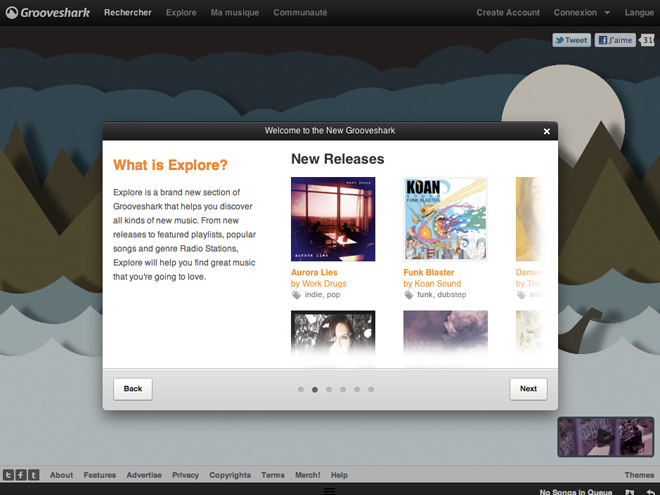Open the Merch! footer link

click(x=308, y=475)
